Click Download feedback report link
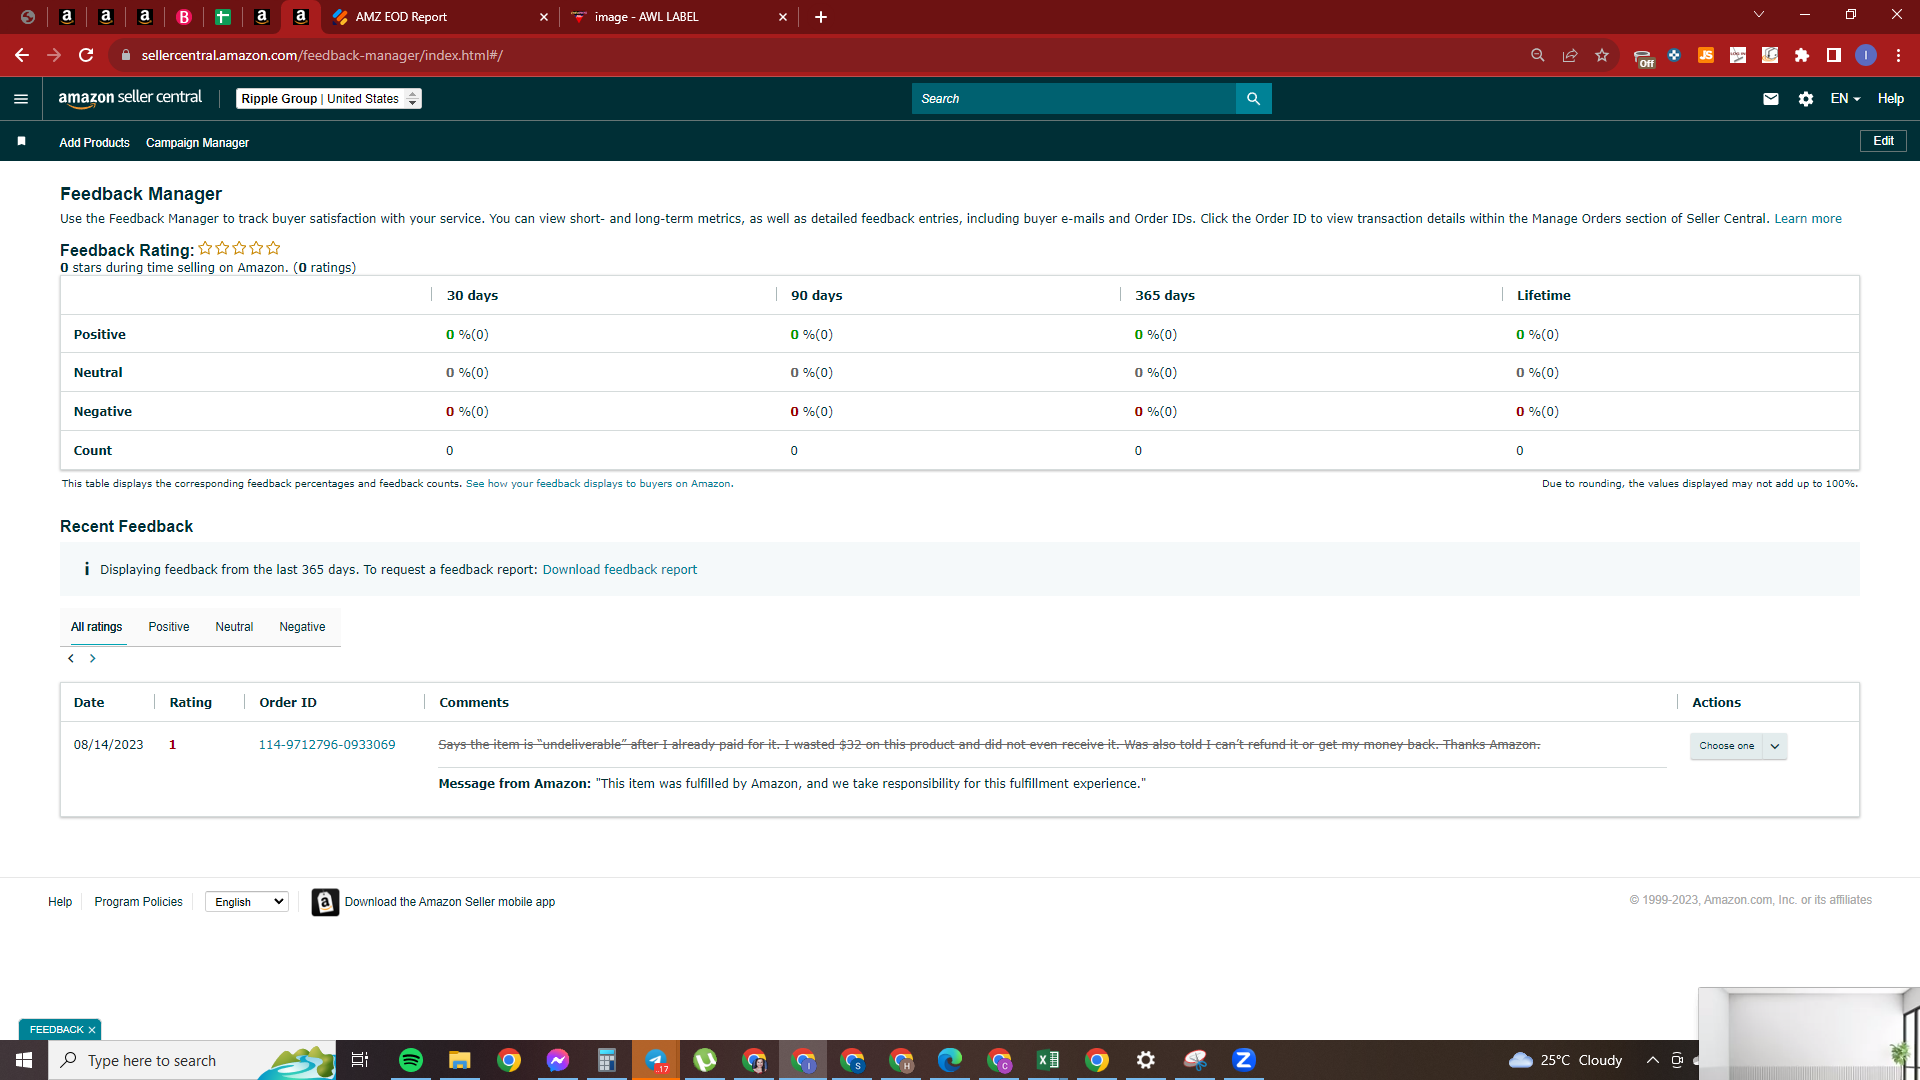 (620, 570)
